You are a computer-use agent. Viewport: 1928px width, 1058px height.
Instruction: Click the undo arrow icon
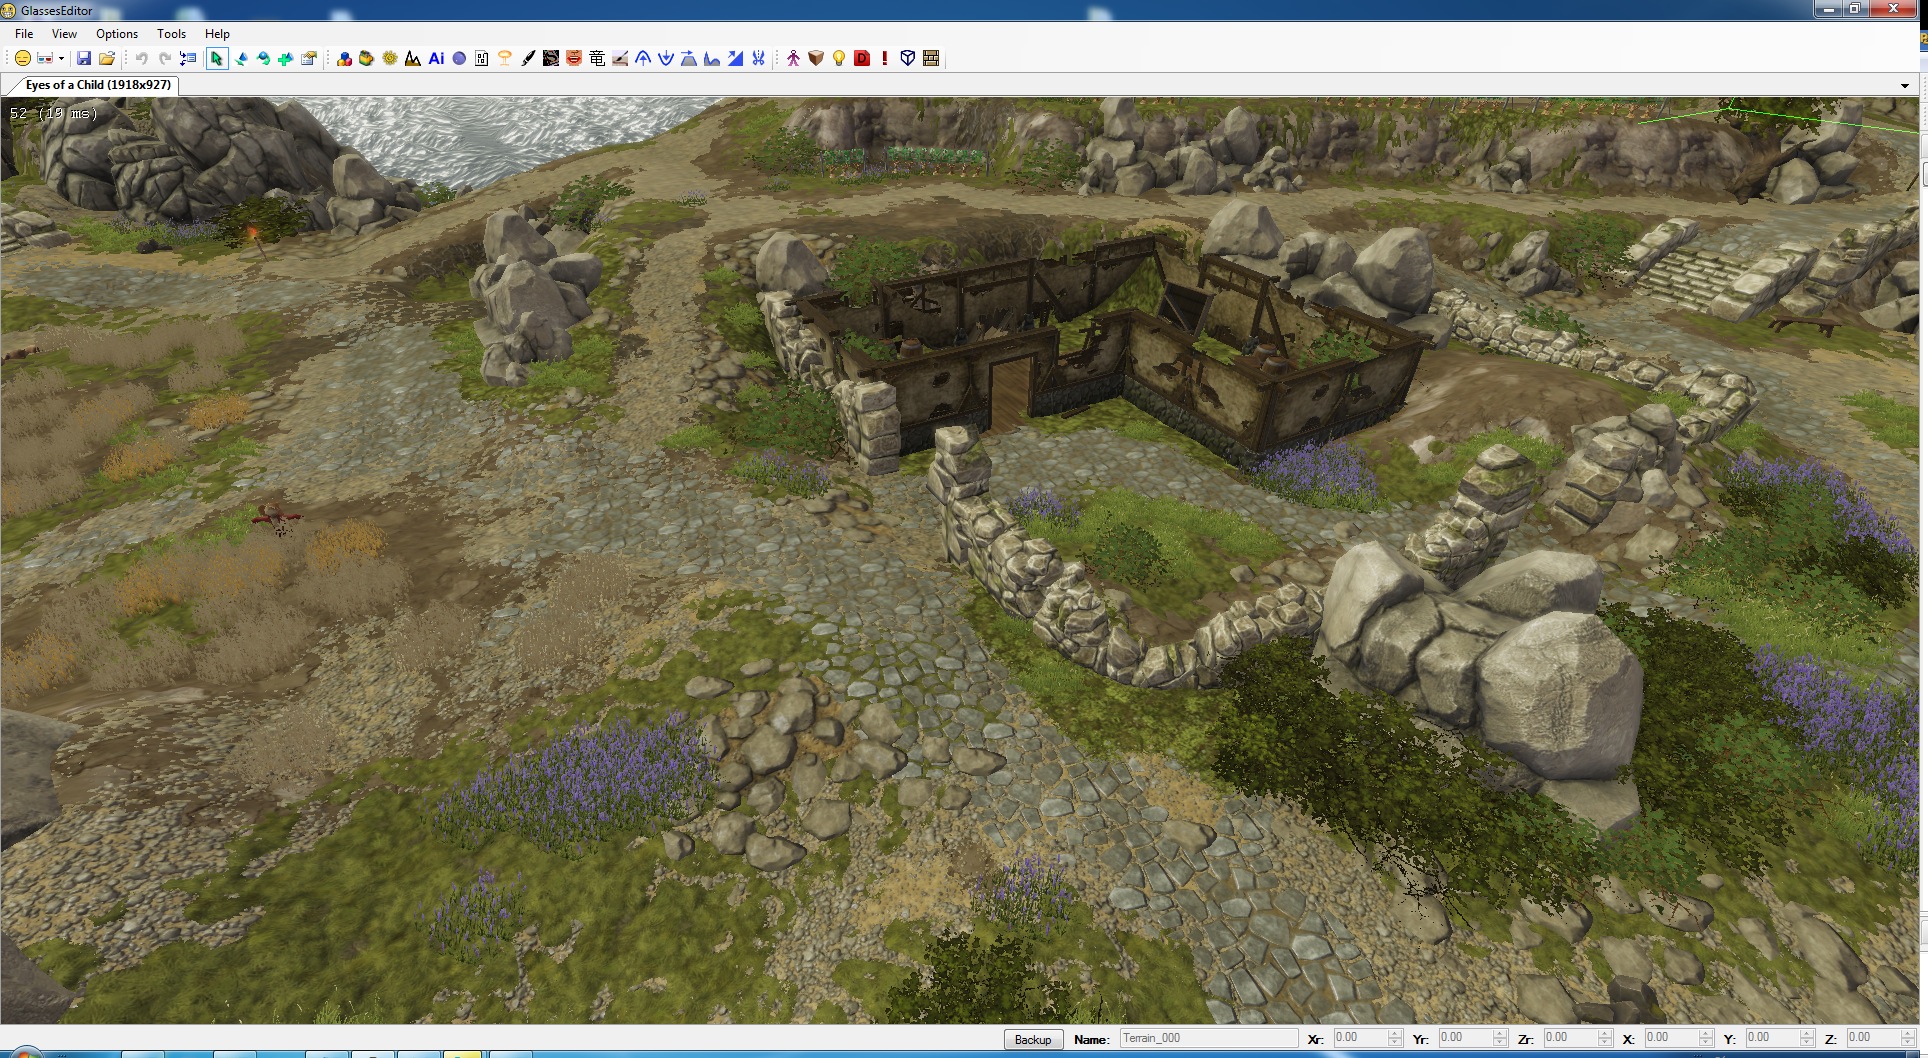click(x=142, y=59)
